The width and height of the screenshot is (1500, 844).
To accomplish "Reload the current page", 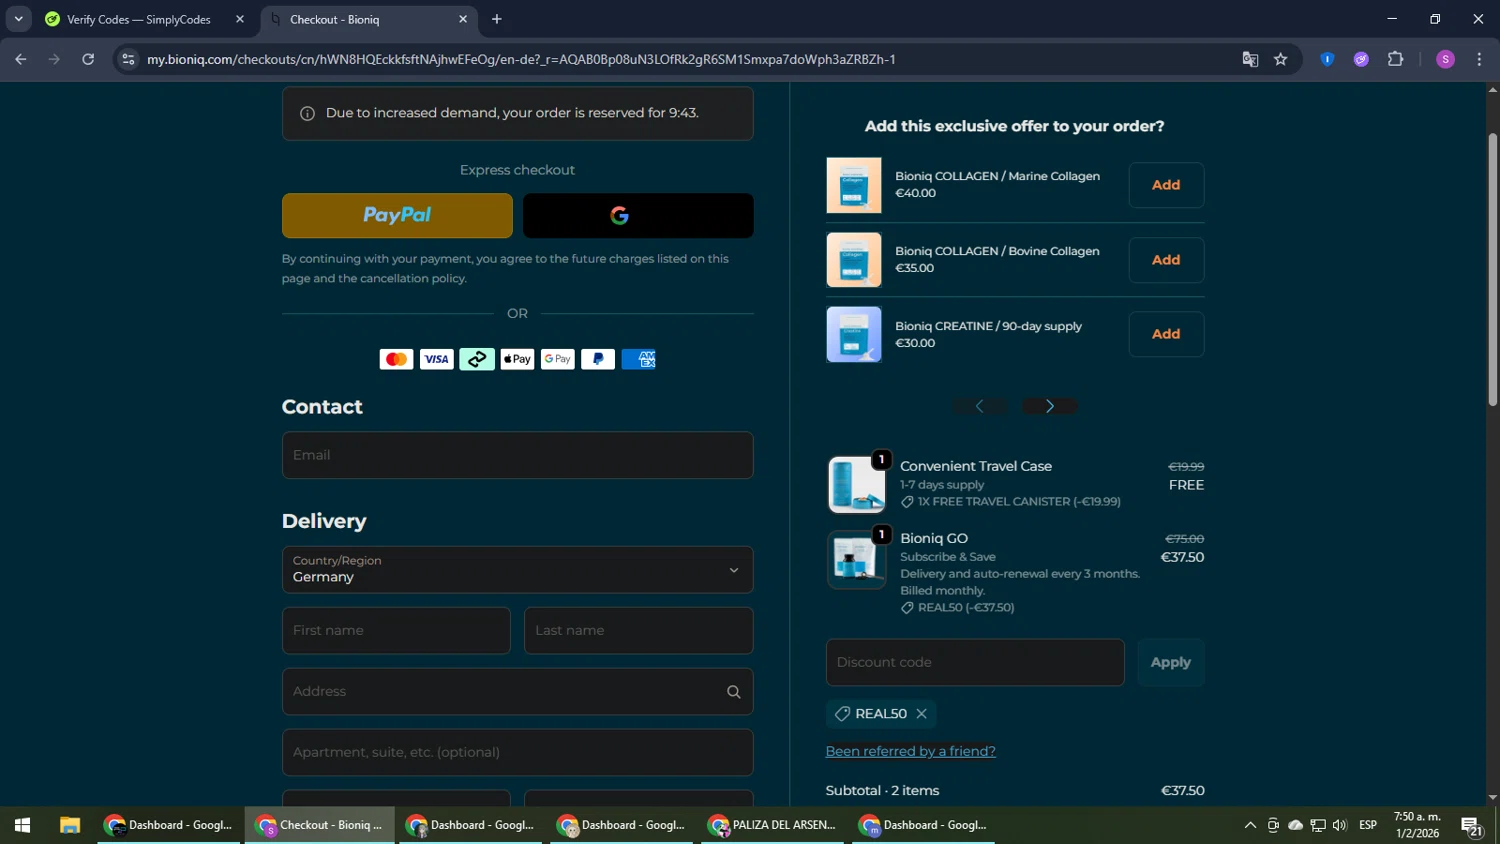I will 88,59.
